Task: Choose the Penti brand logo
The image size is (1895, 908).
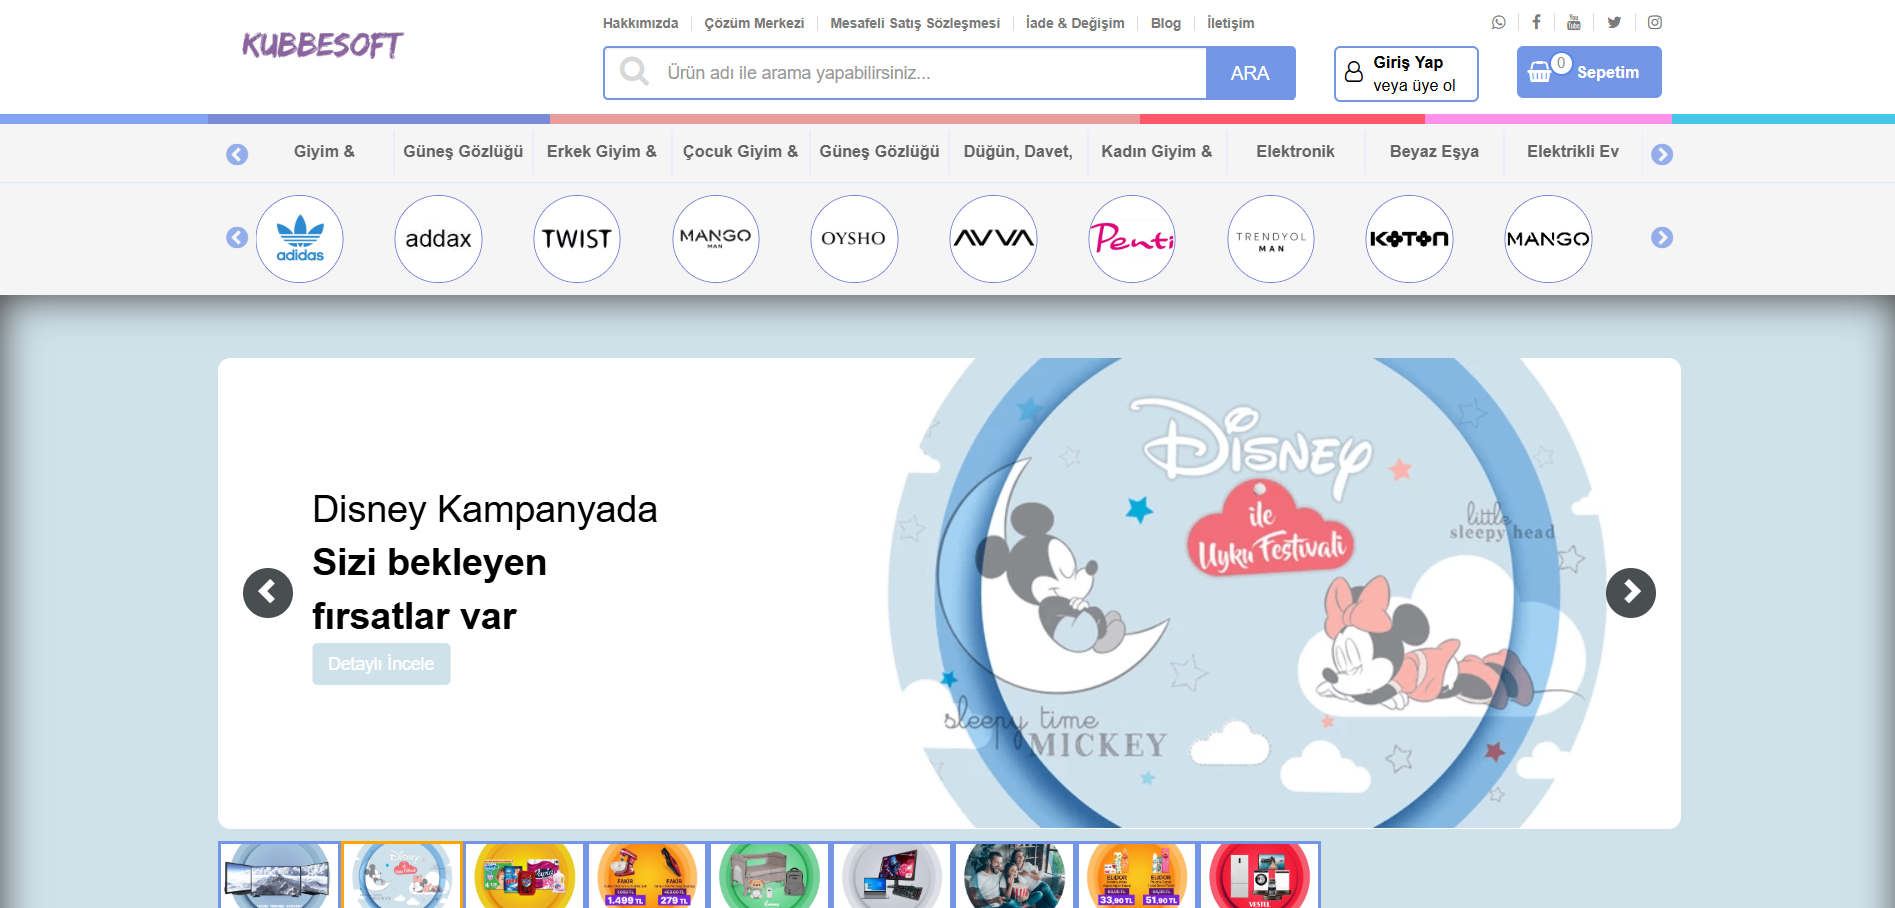Action: coord(1132,239)
